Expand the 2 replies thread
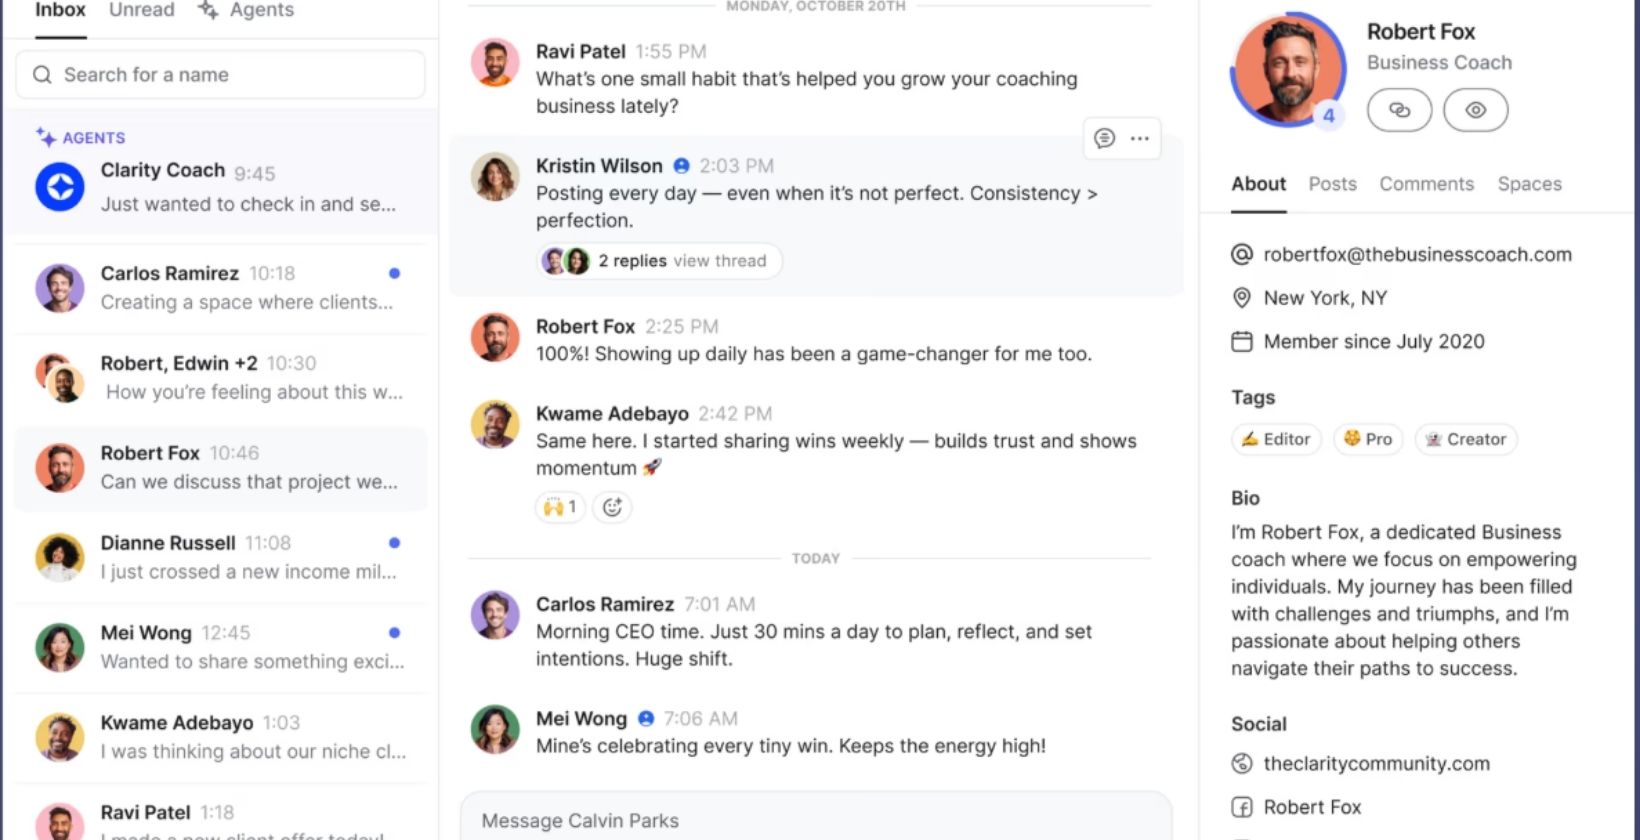 [660, 261]
